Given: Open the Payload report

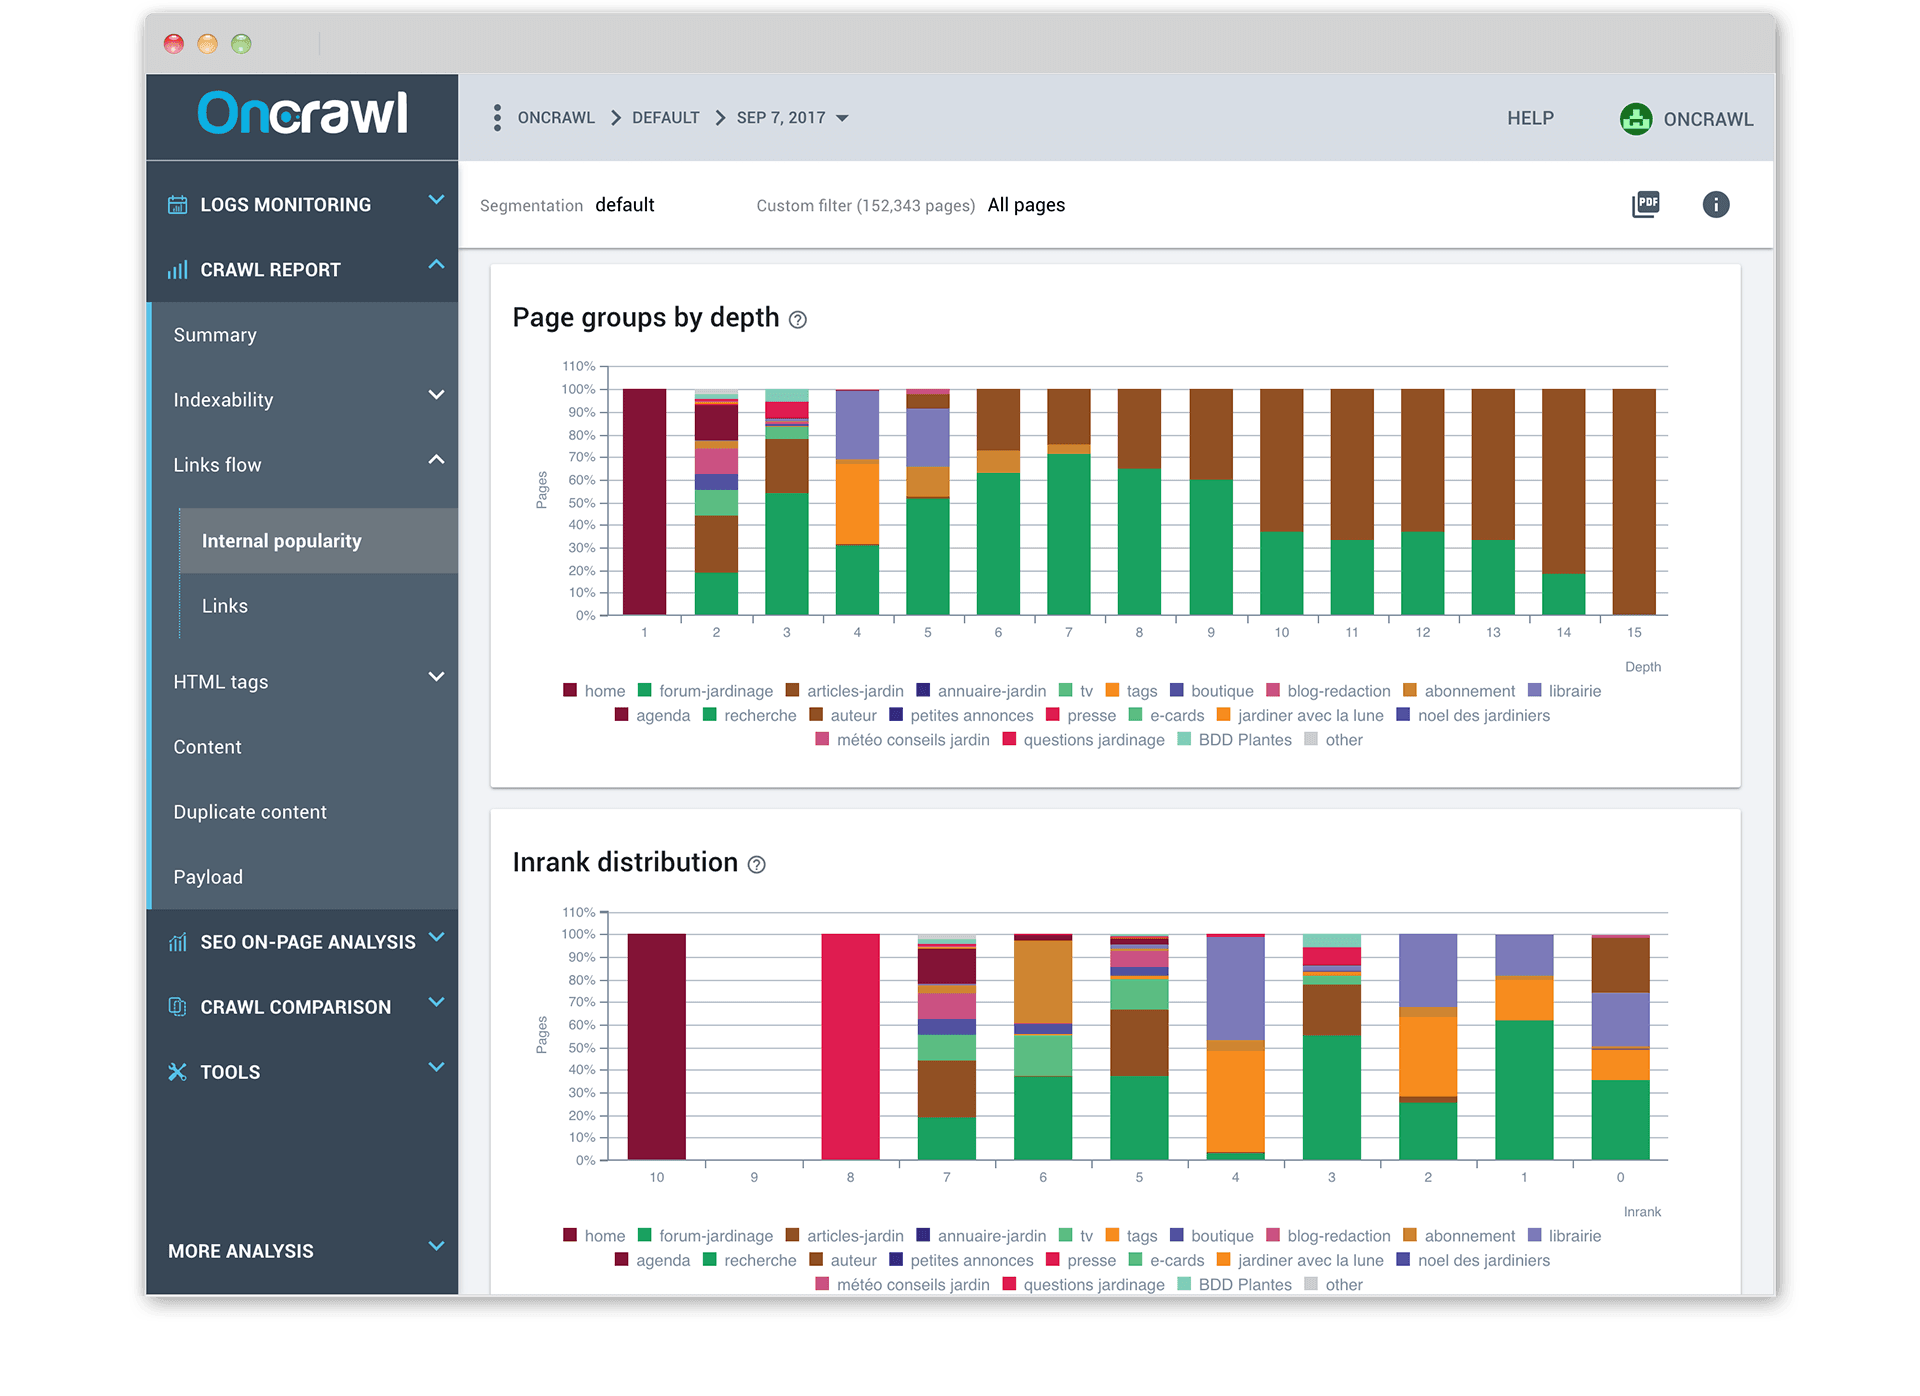Looking at the screenshot, I should (x=208, y=877).
